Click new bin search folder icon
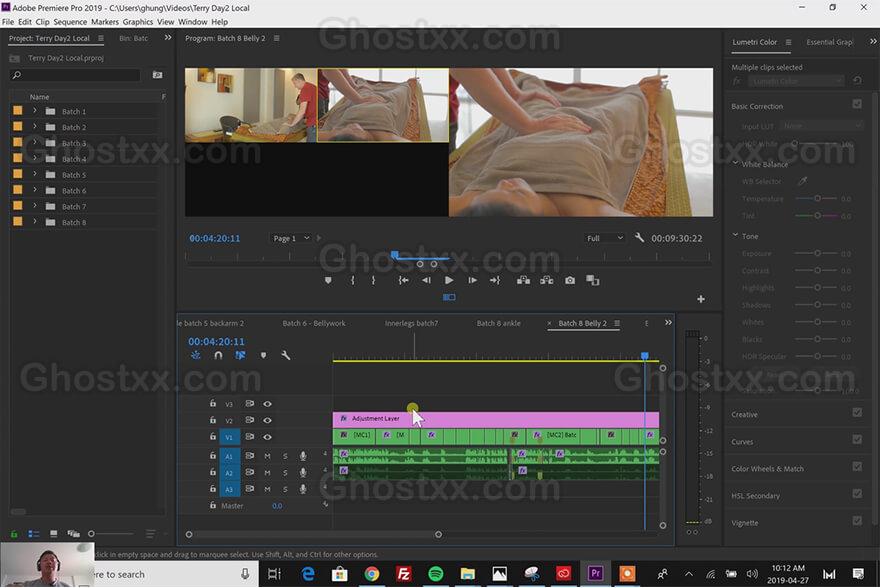The image size is (880, 587). pos(158,75)
